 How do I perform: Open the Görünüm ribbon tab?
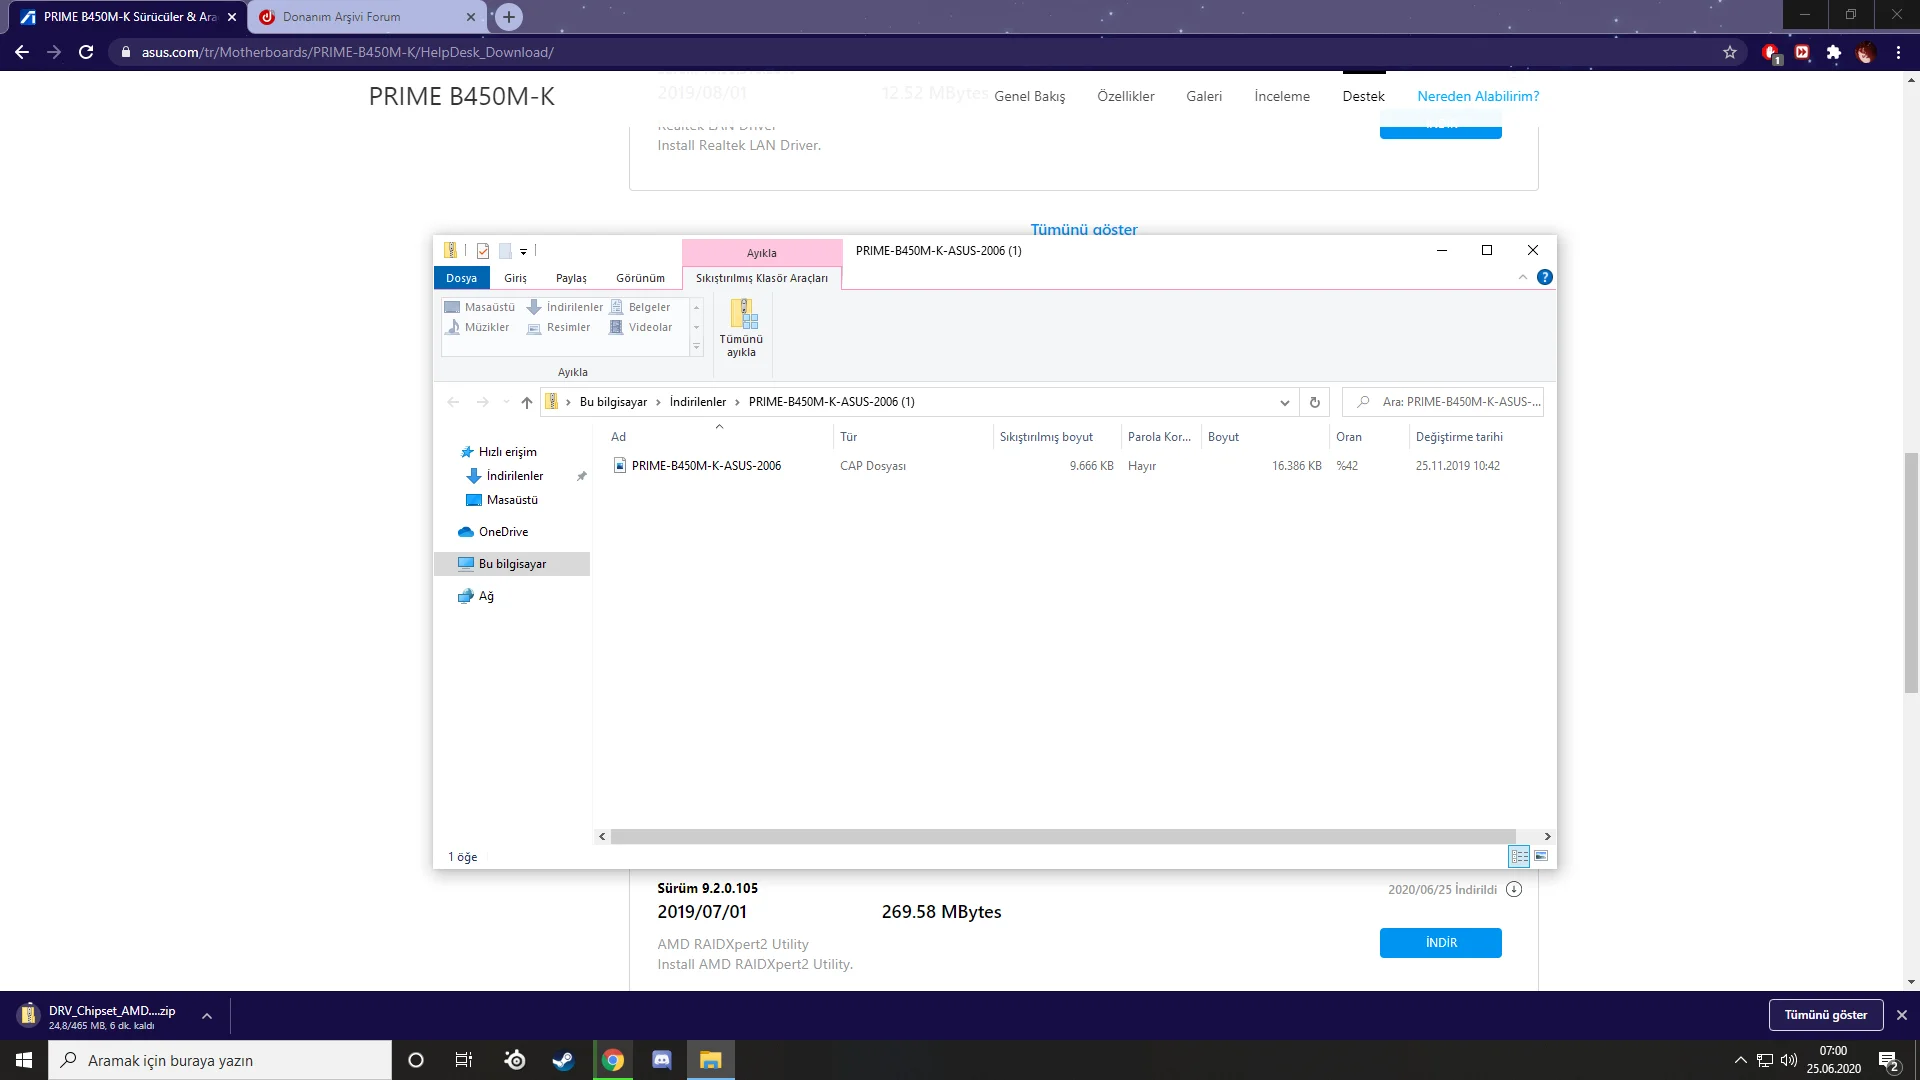click(x=640, y=278)
